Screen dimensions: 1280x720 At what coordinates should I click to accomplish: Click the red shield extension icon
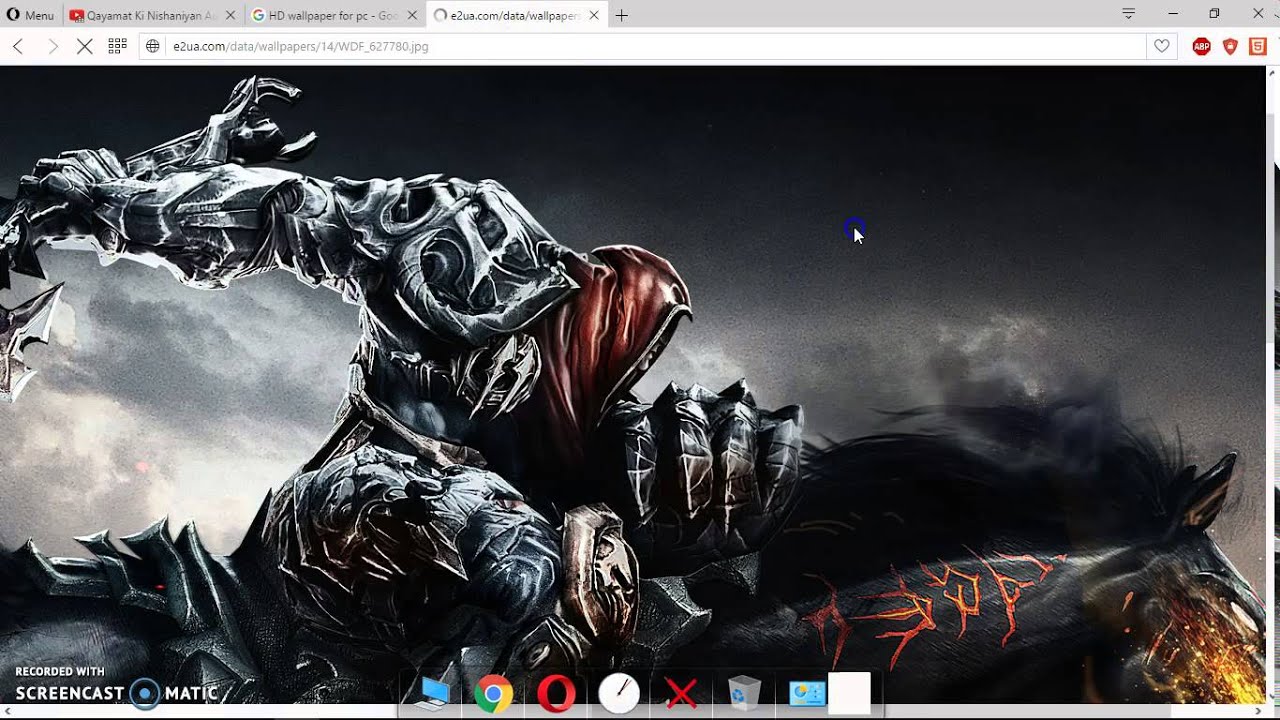[1230, 46]
